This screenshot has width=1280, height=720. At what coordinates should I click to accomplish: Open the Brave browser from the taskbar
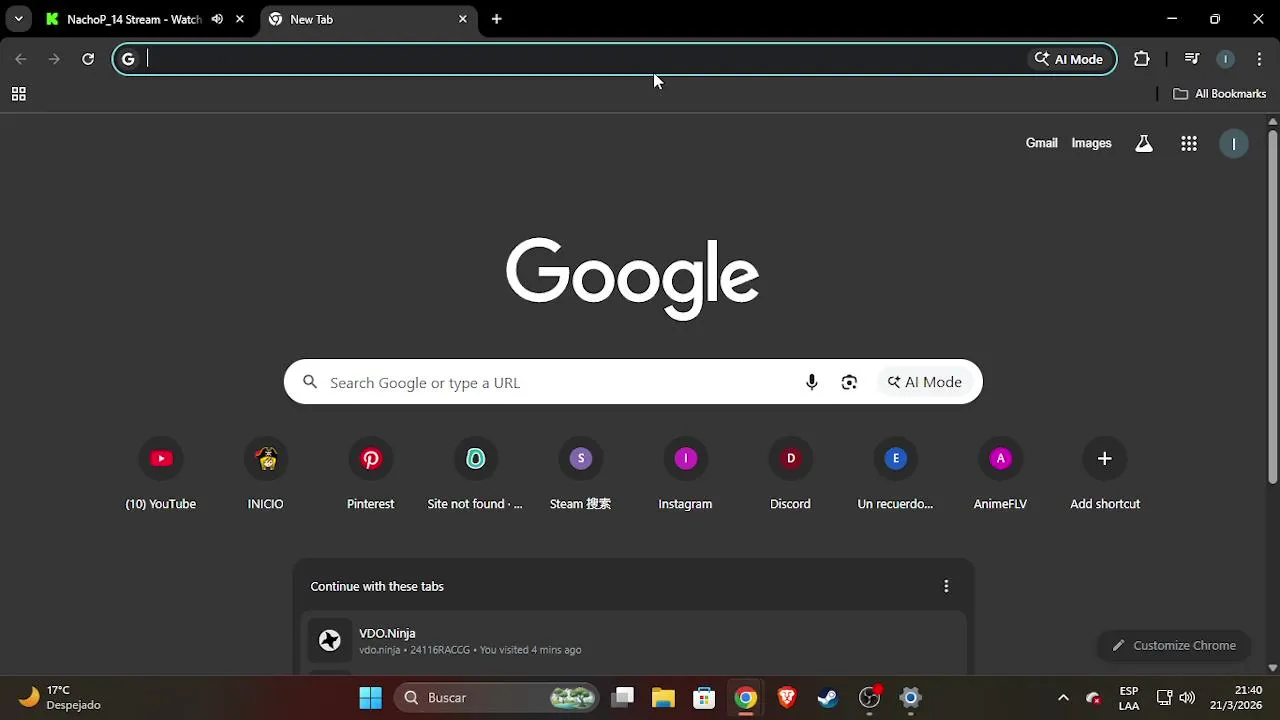[787, 698]
